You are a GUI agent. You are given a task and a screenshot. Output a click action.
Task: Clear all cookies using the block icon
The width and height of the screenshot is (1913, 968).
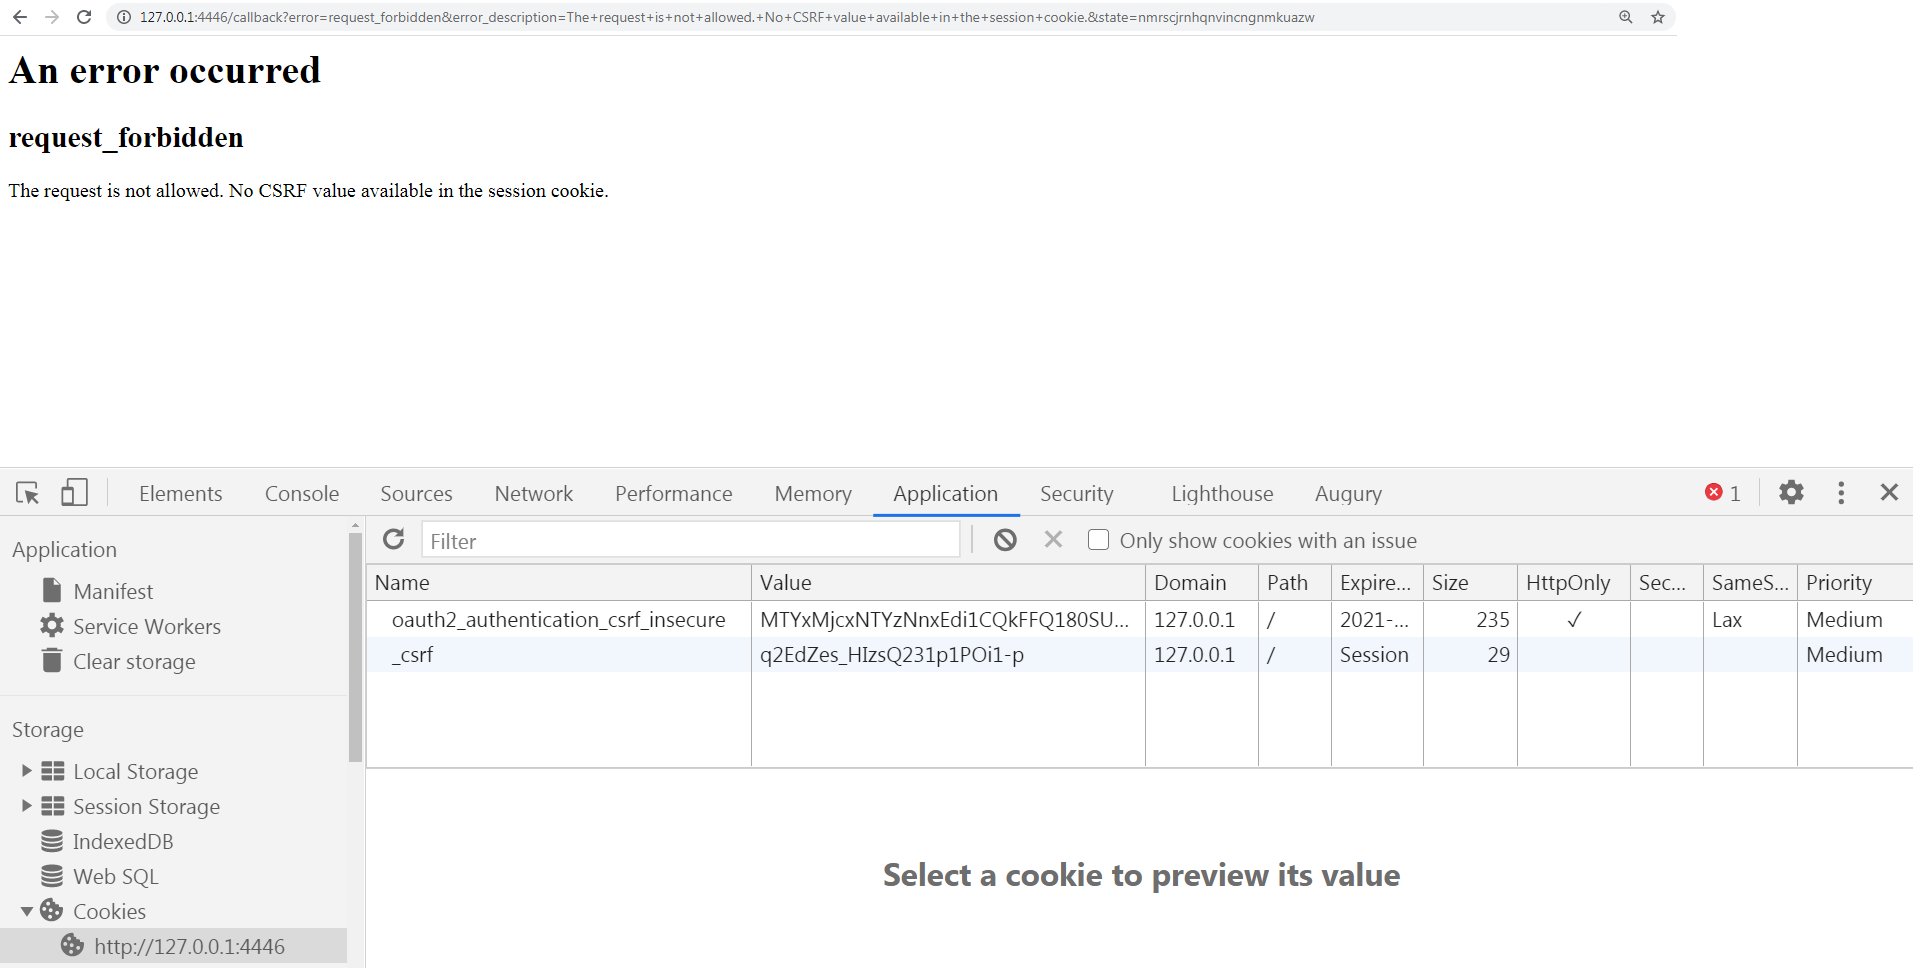[1004, 539]
